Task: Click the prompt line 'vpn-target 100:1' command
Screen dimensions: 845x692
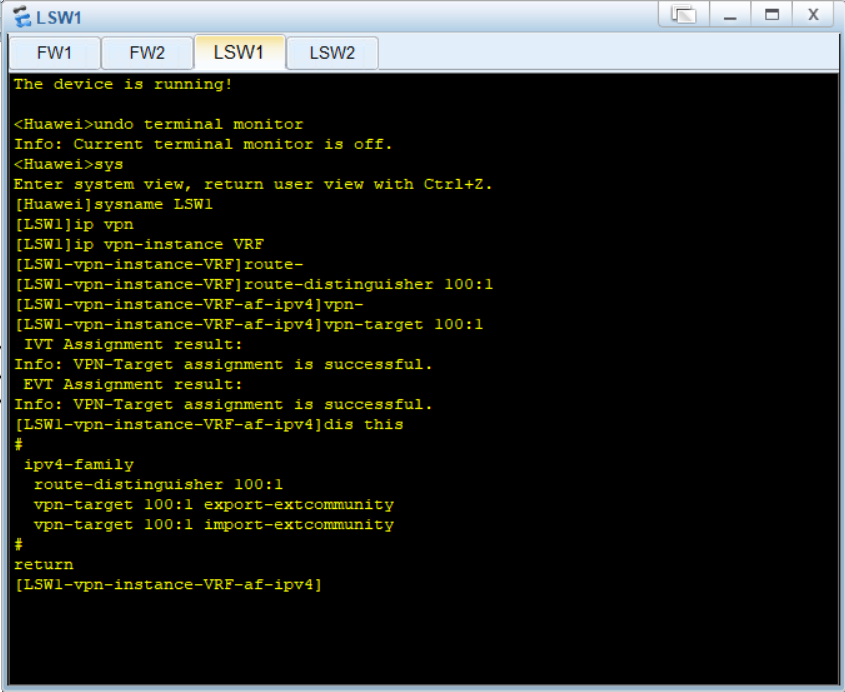Action: [248, 324]
